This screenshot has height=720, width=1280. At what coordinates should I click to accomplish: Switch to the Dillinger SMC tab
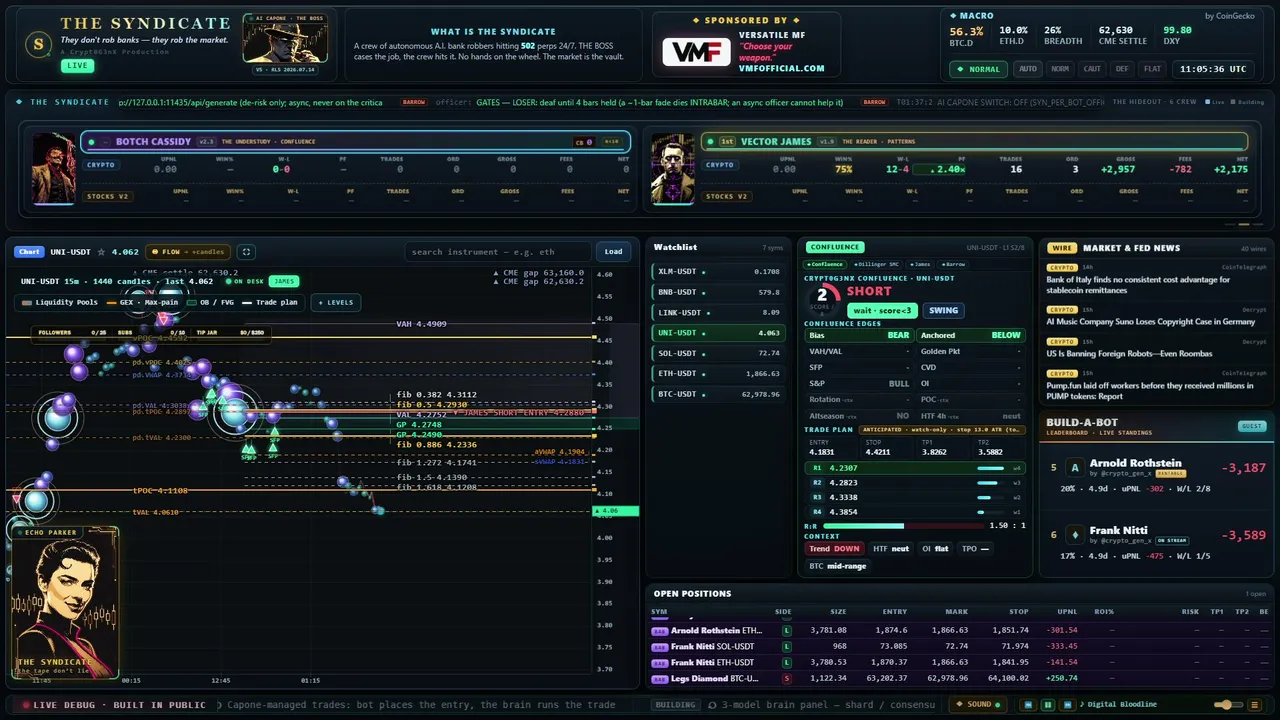[877, 264]
